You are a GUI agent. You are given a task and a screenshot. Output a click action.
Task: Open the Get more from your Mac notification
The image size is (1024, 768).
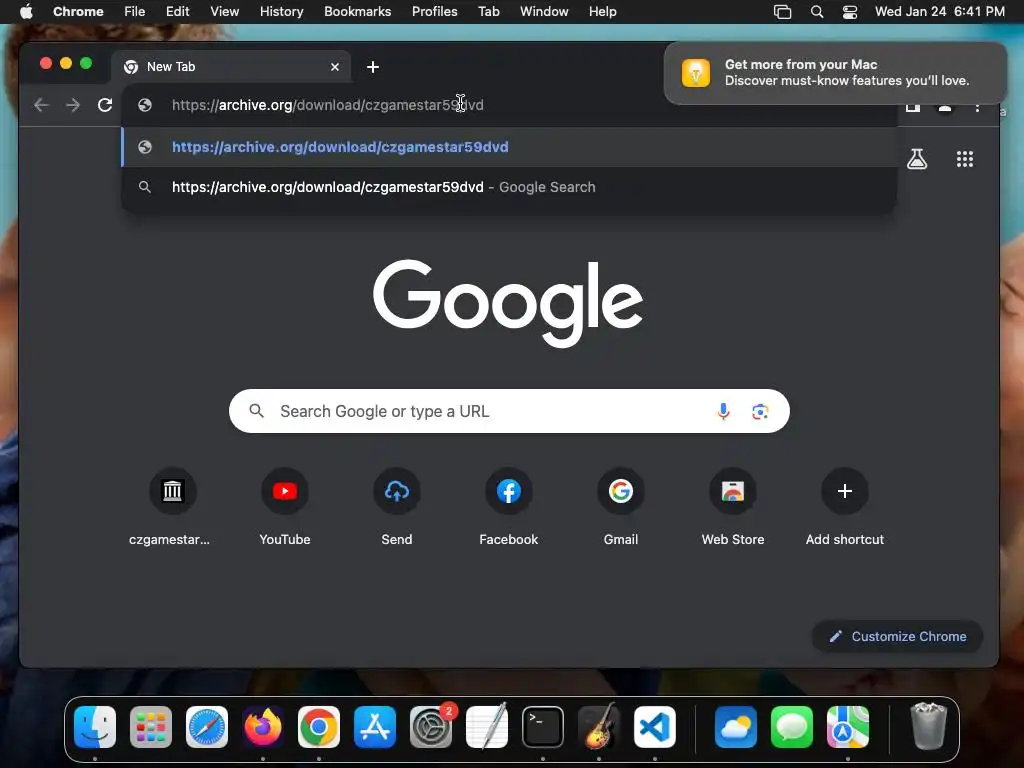pyautogui.click(x=835, y=72)
